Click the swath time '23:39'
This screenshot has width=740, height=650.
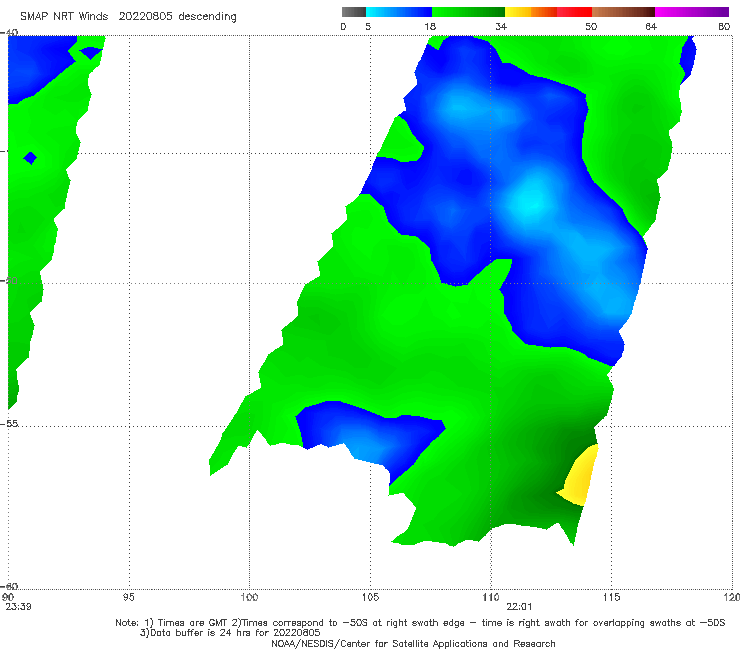click(18, 607)
